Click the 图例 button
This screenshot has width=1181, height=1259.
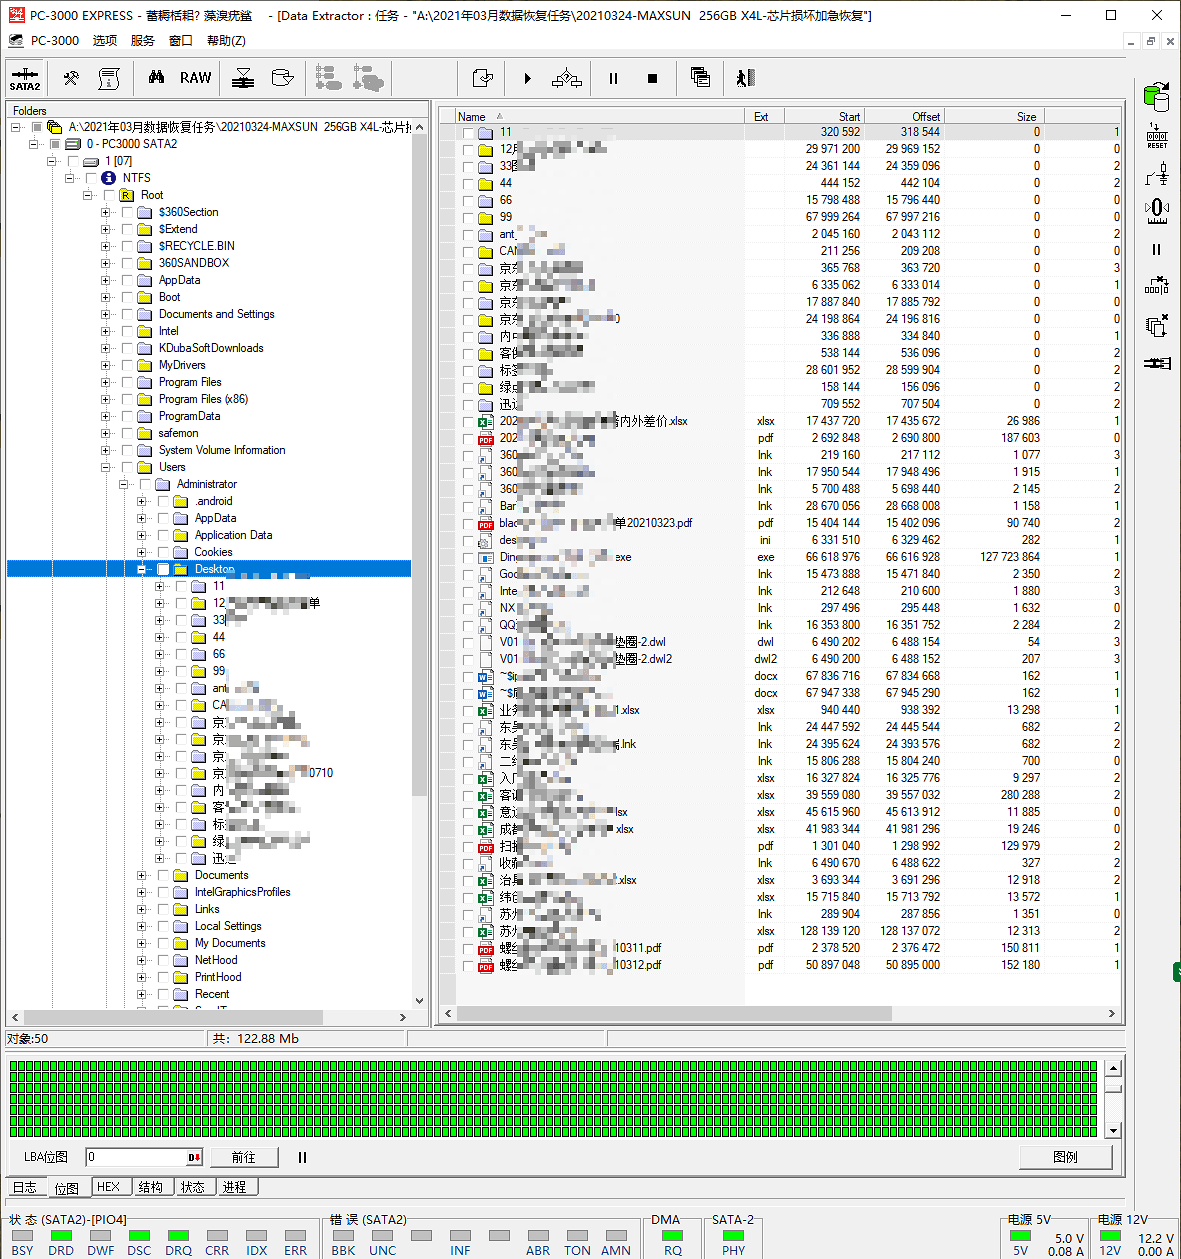1065,1157
